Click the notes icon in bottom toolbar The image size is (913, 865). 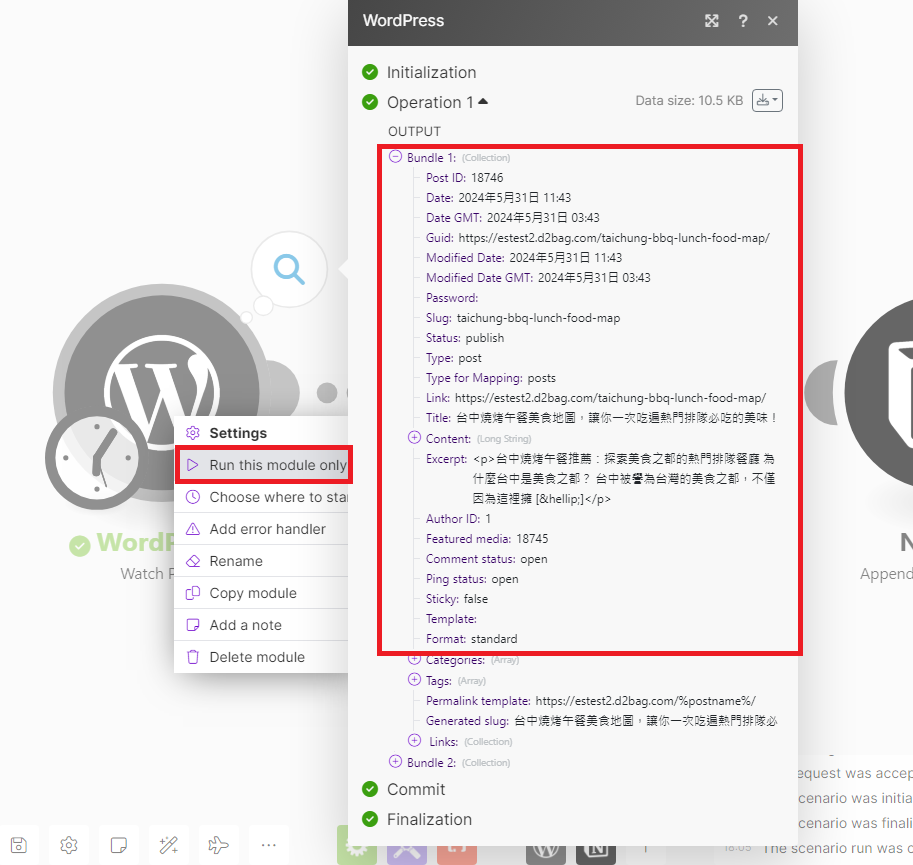pos(119,845)
